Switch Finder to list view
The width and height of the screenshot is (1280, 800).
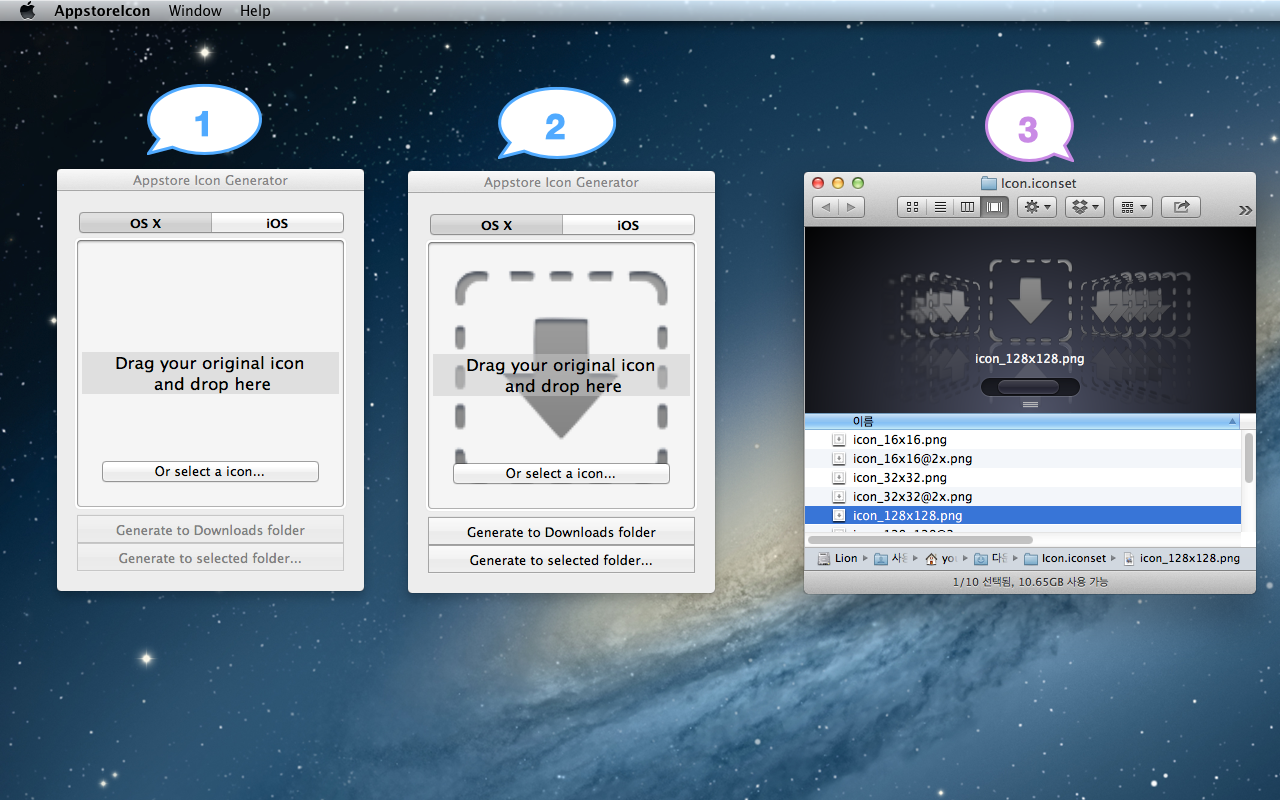click(940, 207)
